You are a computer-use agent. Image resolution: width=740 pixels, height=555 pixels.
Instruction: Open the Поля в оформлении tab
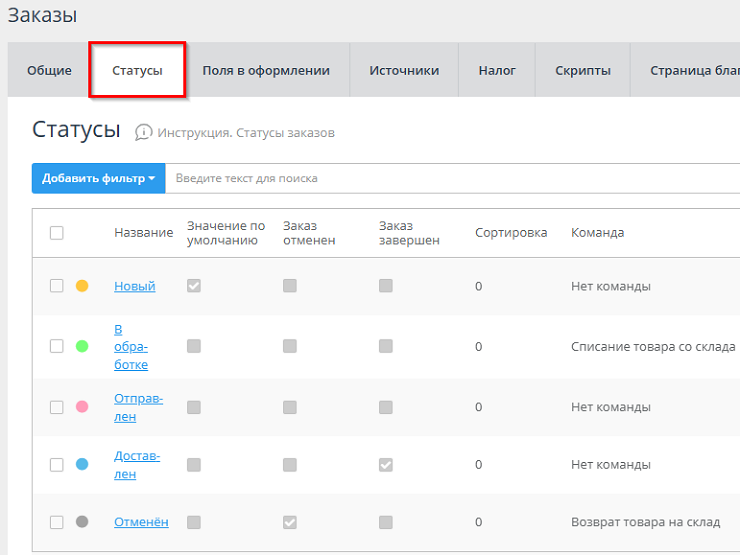(266, 70)
